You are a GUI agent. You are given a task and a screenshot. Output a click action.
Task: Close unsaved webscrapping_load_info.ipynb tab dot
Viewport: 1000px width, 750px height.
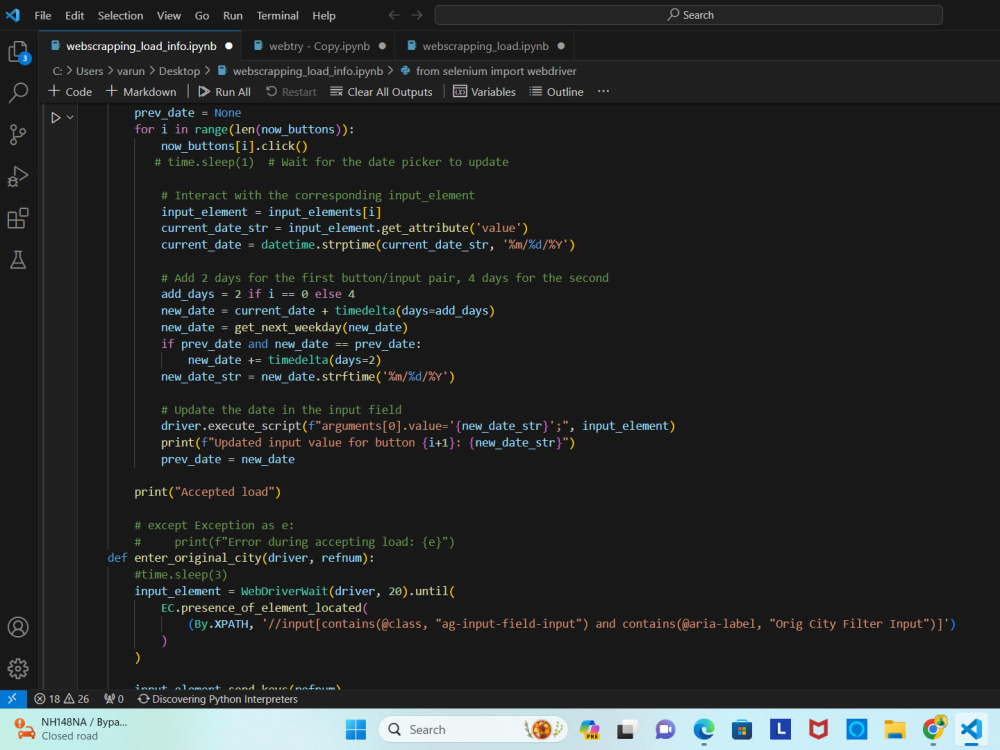pyautogui.click(x=229, y=46)
